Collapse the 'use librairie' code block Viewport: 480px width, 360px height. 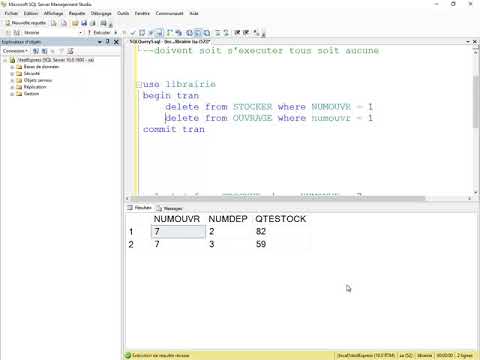[139, 84]
